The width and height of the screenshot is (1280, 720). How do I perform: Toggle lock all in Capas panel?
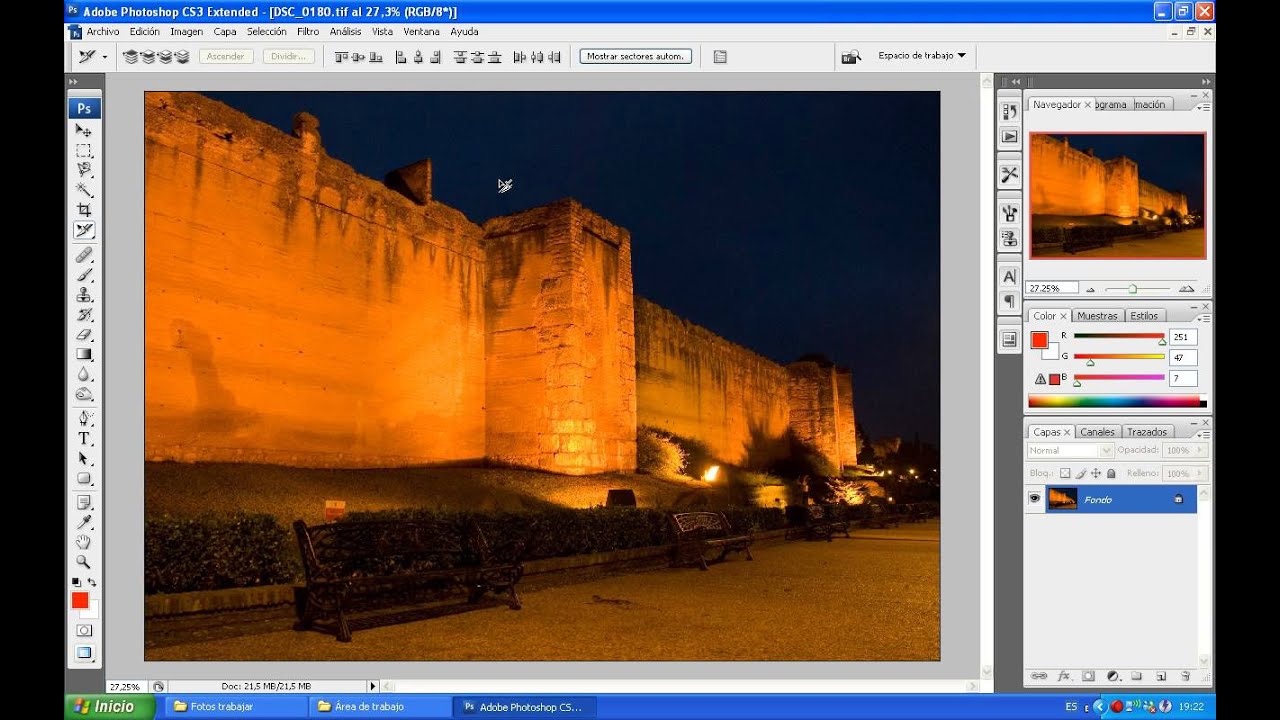point(1111,473)
